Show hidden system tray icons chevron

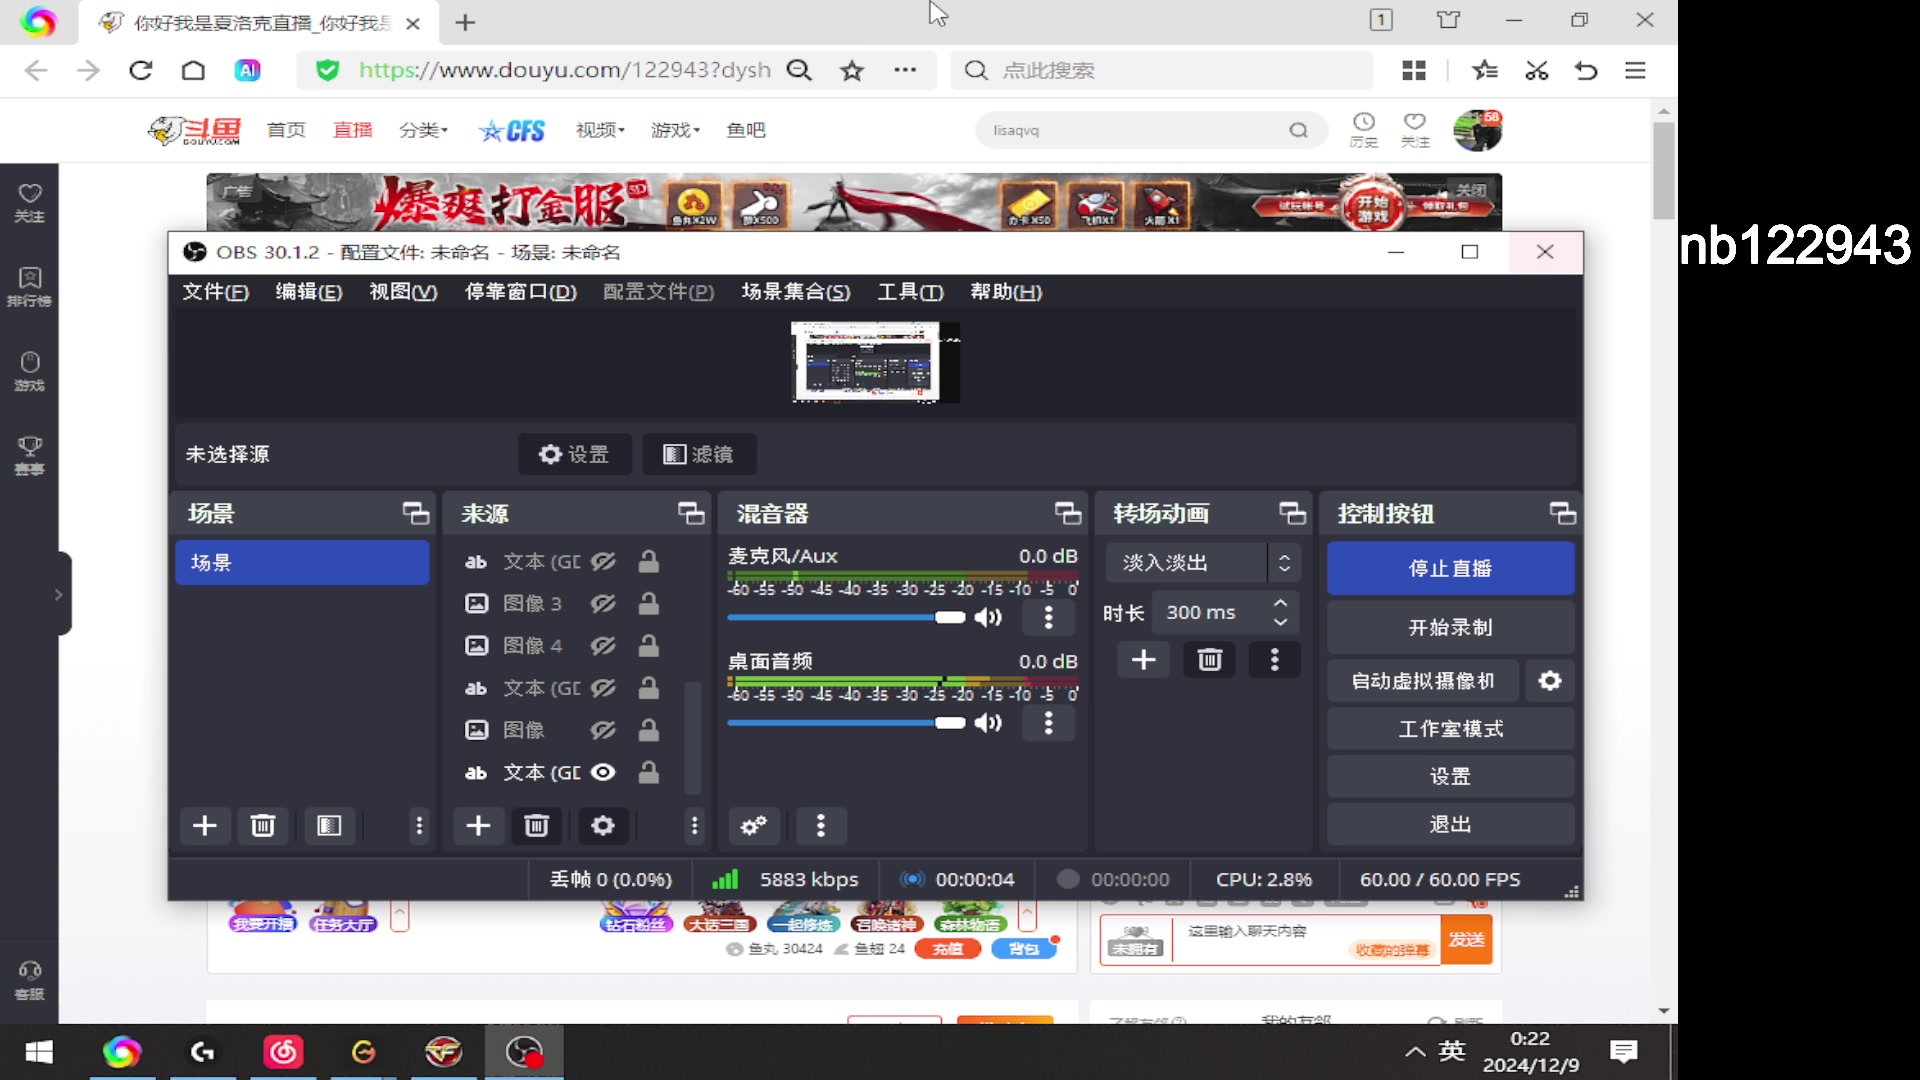(x=1415, y=1052)
